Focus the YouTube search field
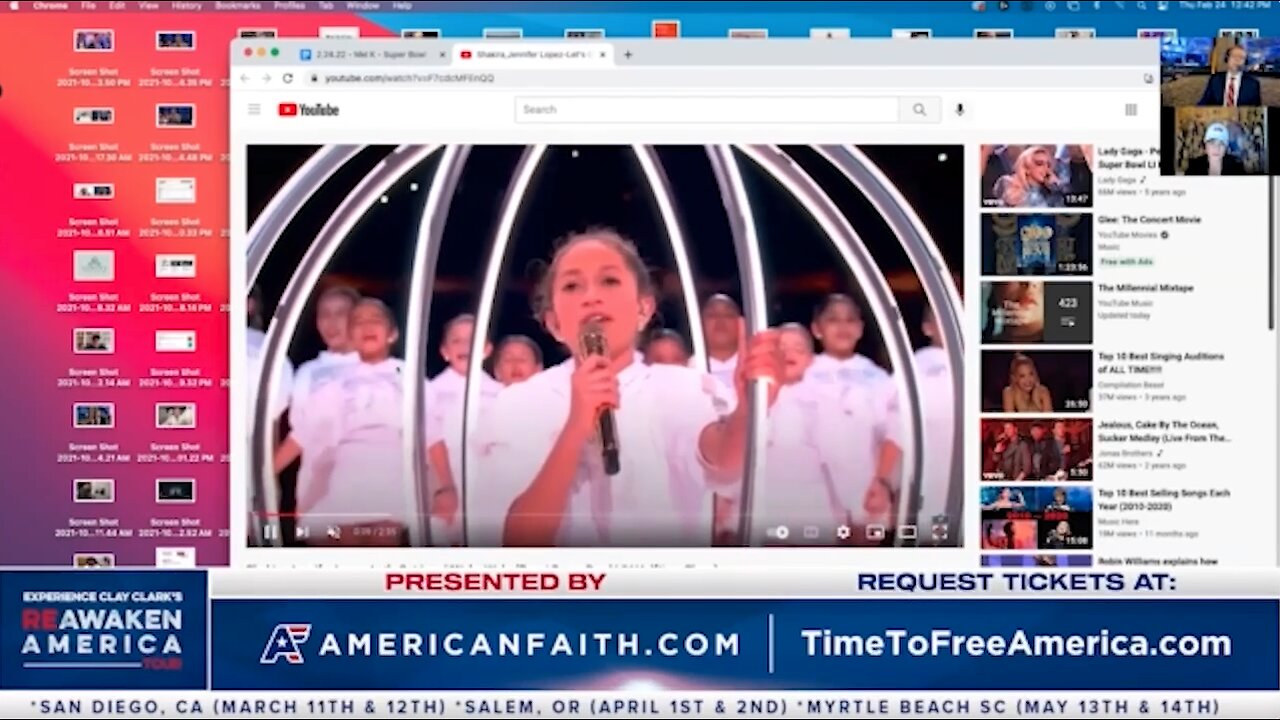Viewport: 1280px width, 720px height. [706, 109]
